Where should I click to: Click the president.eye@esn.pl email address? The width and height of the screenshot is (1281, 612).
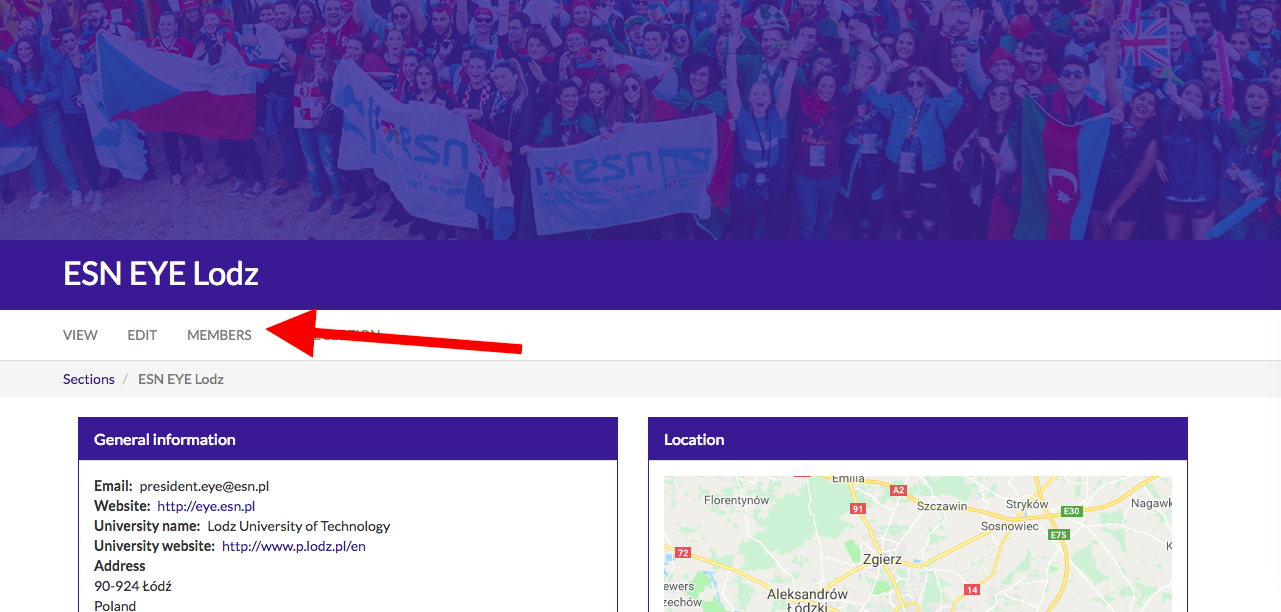[x=204, y=486]
